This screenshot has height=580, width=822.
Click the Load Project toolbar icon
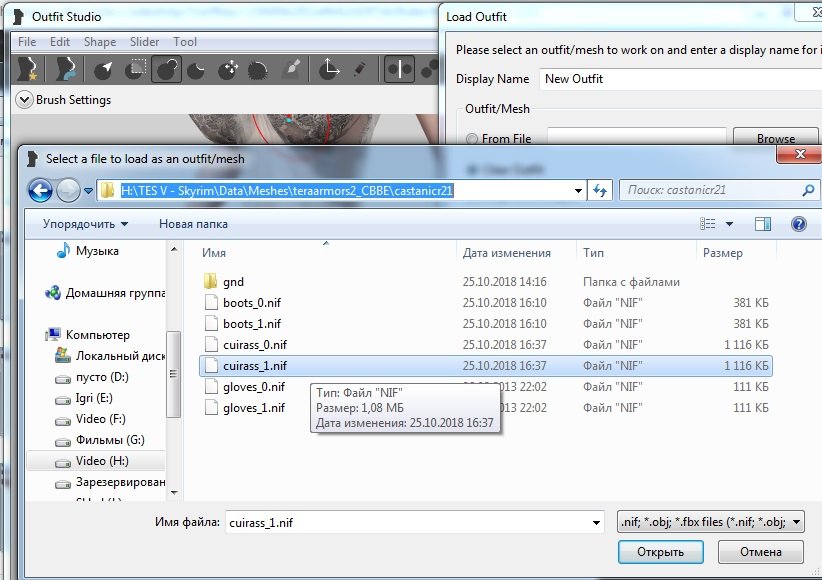click(66, 69)
